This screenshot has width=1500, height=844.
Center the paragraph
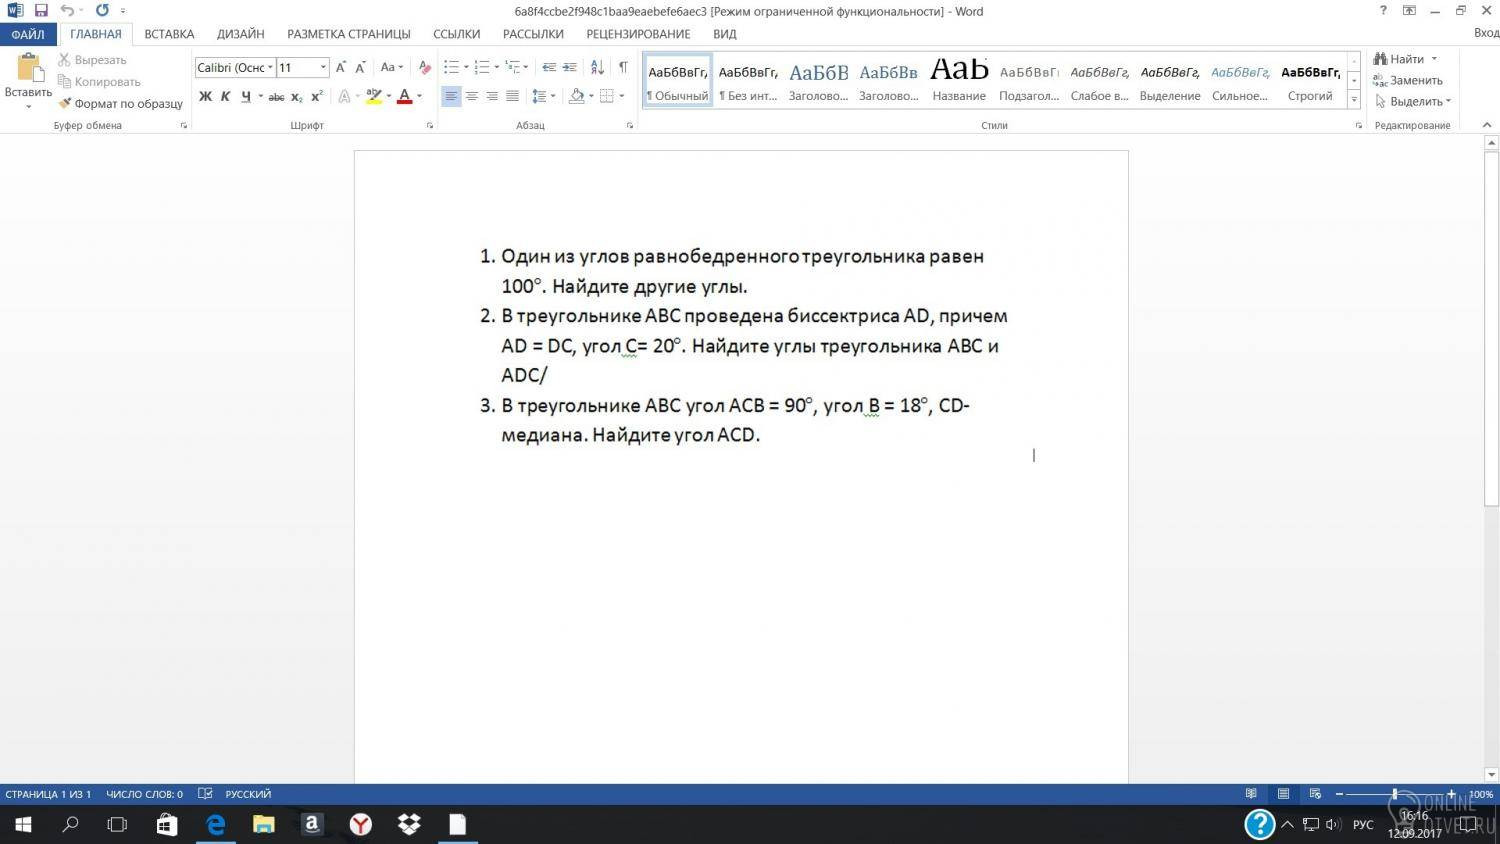[x=471, y=97]
